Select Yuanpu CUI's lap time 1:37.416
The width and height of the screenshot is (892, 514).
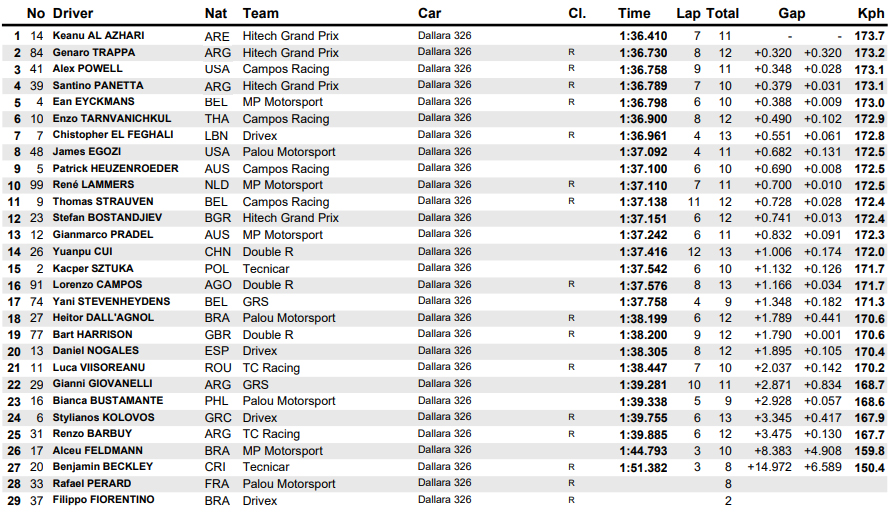[644, 251]
